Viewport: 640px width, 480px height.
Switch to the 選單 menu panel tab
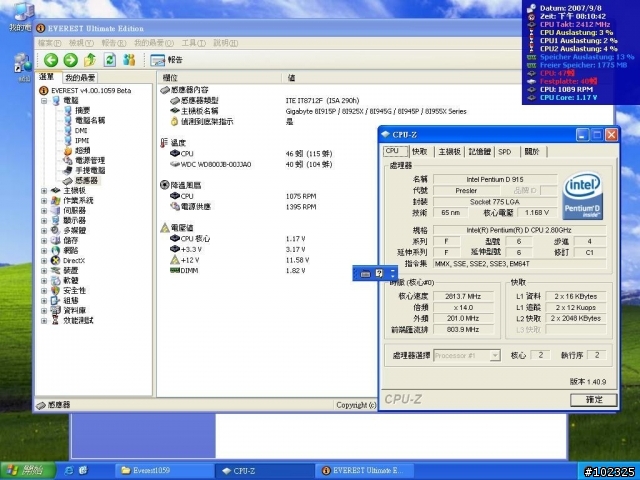(x=47, y=77)
